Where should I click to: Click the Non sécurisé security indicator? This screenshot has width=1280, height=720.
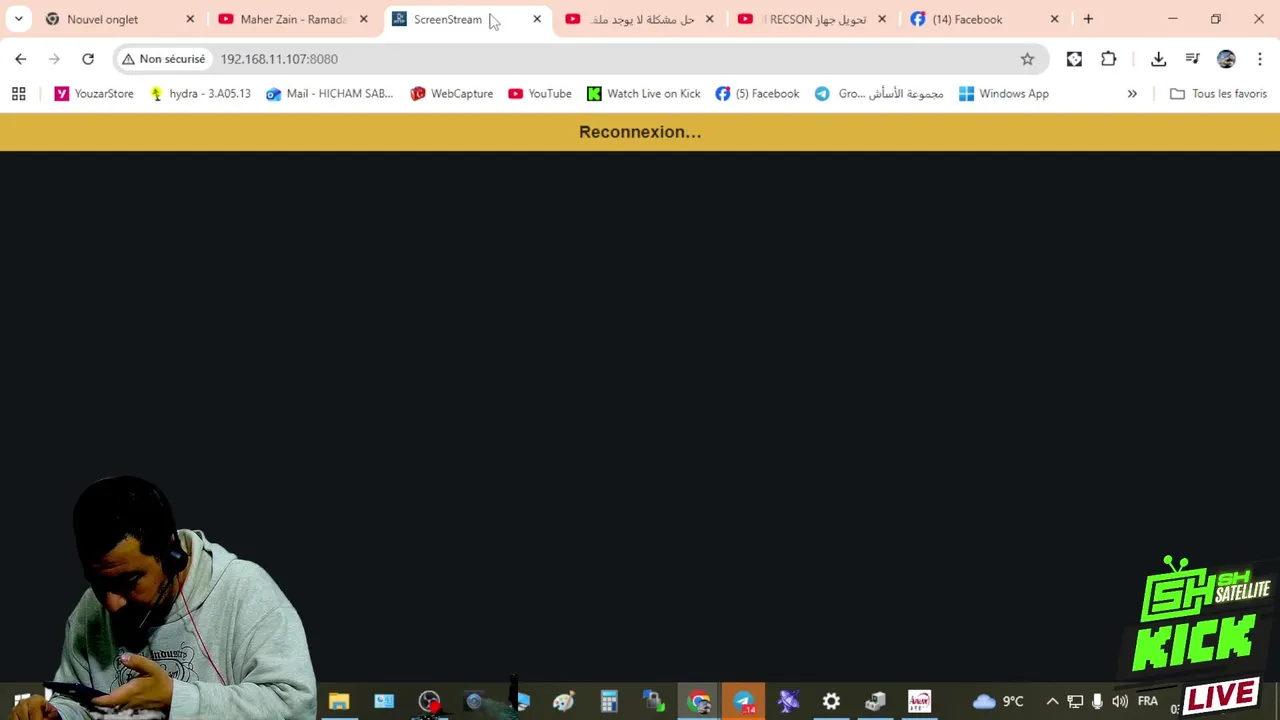[x=163, y=59]
